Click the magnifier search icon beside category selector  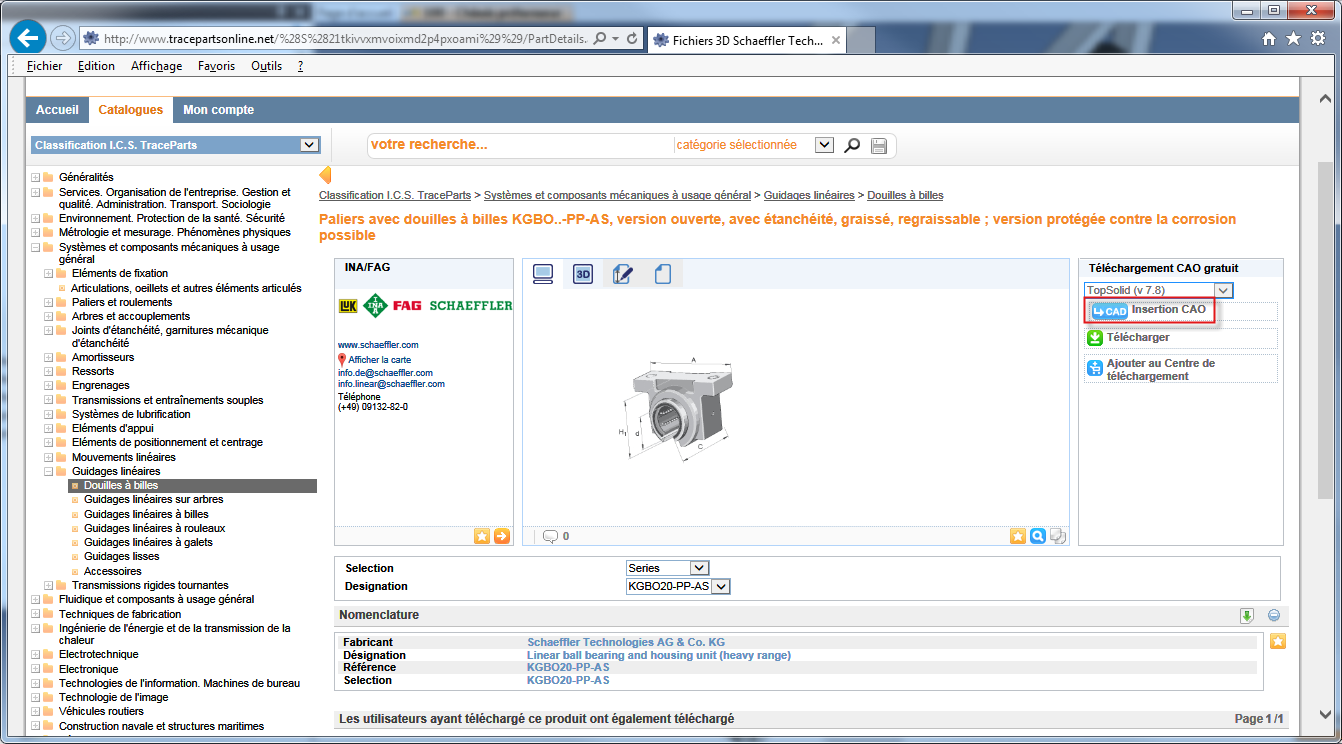point(852,146)
